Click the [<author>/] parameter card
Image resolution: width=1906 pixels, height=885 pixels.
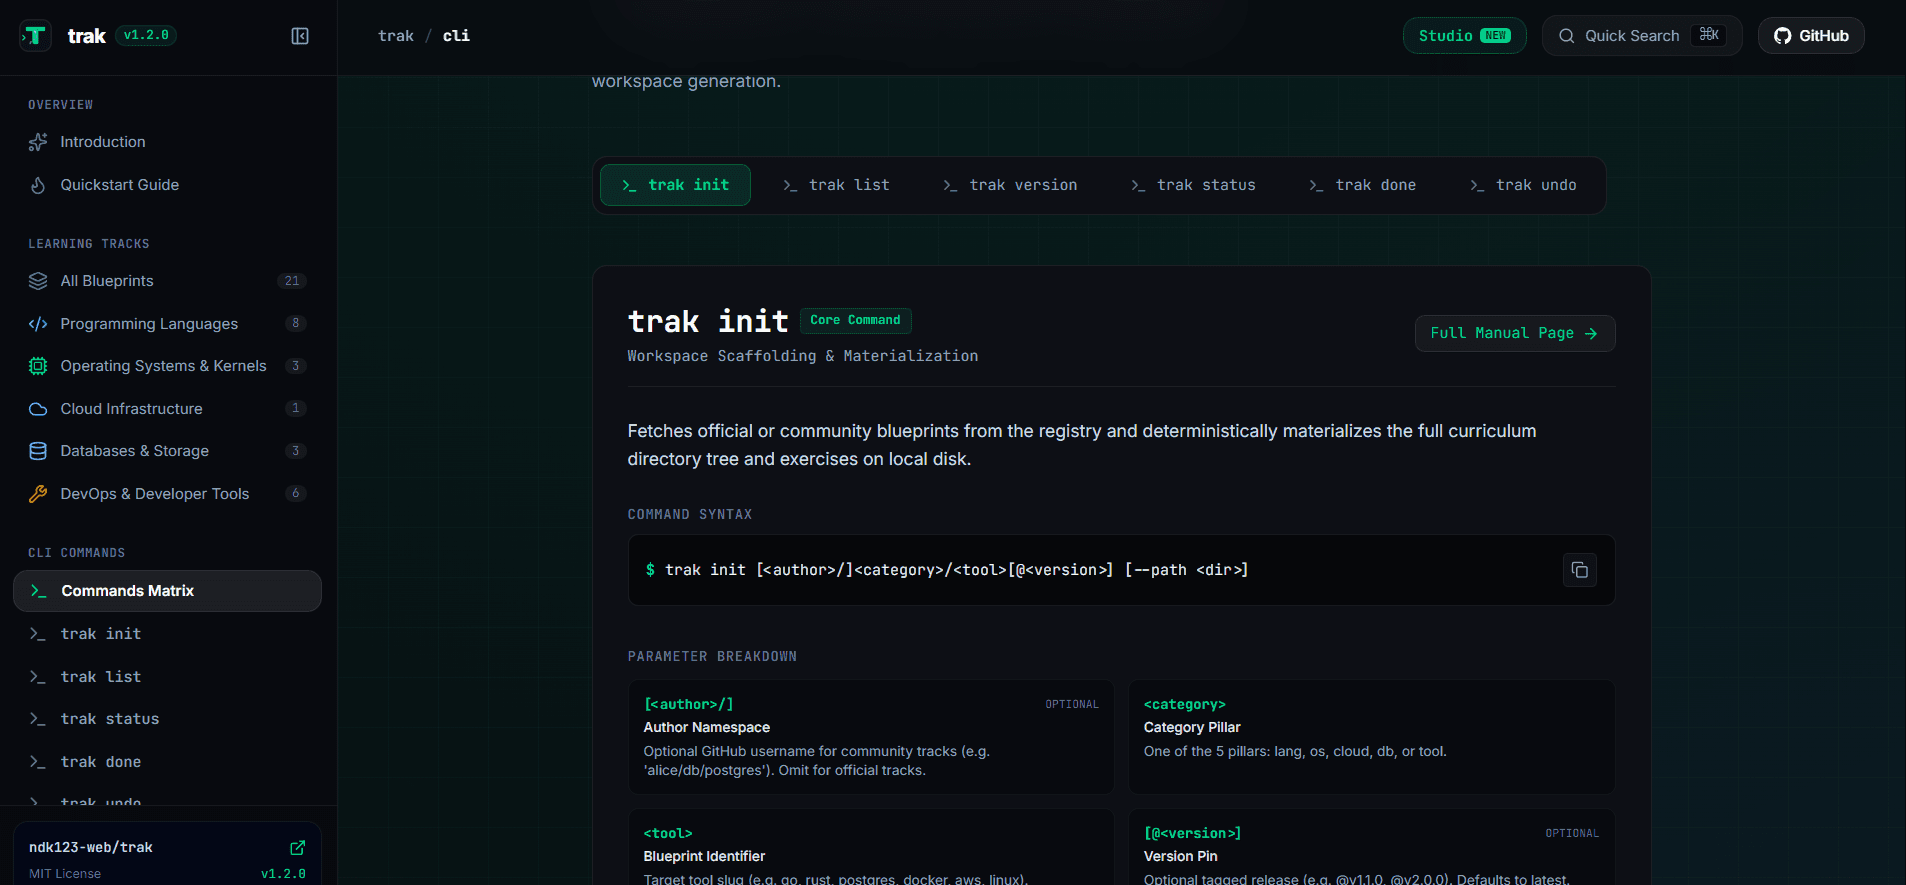871,737
